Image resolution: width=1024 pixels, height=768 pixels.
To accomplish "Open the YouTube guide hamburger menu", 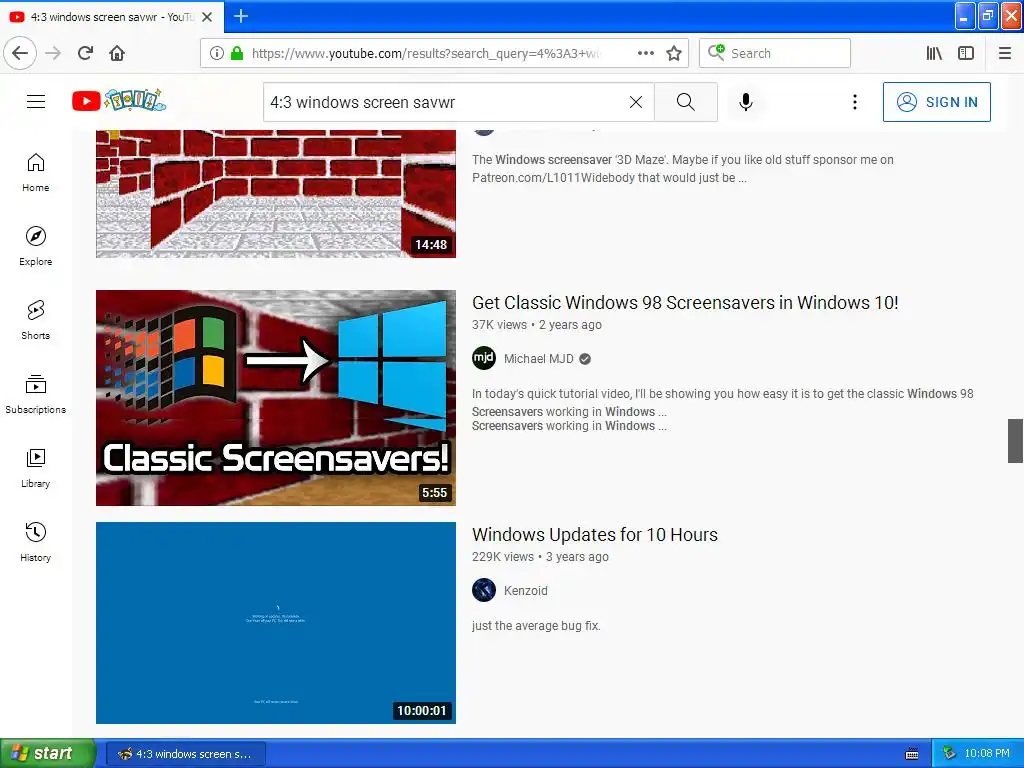I will tap(36, 102).
